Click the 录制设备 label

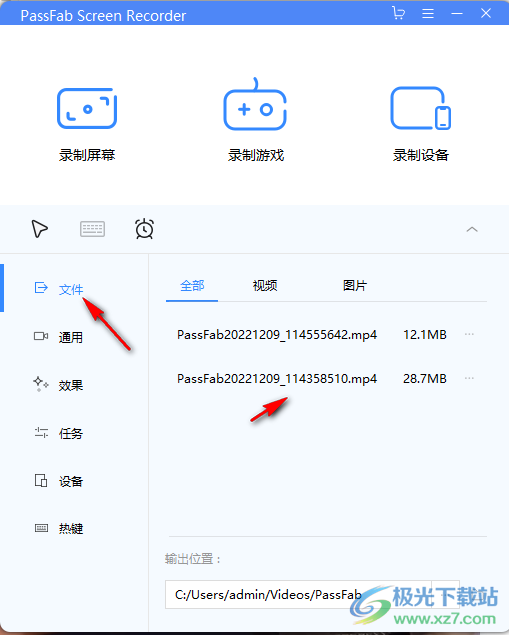421,155
